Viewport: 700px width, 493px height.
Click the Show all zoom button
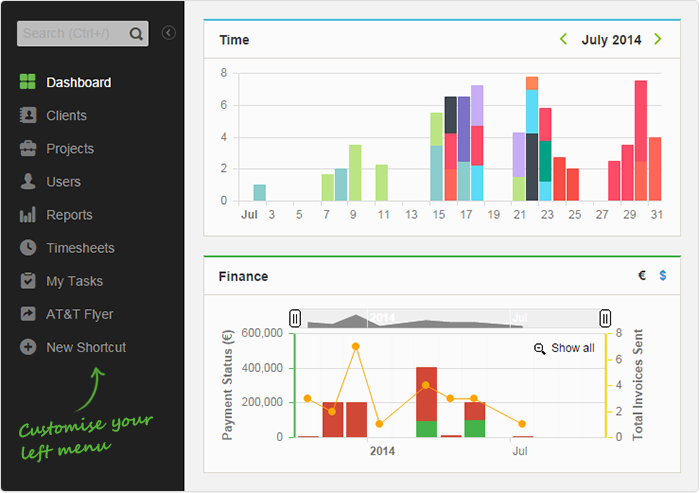pyautogui.click(x=564, y=348)
